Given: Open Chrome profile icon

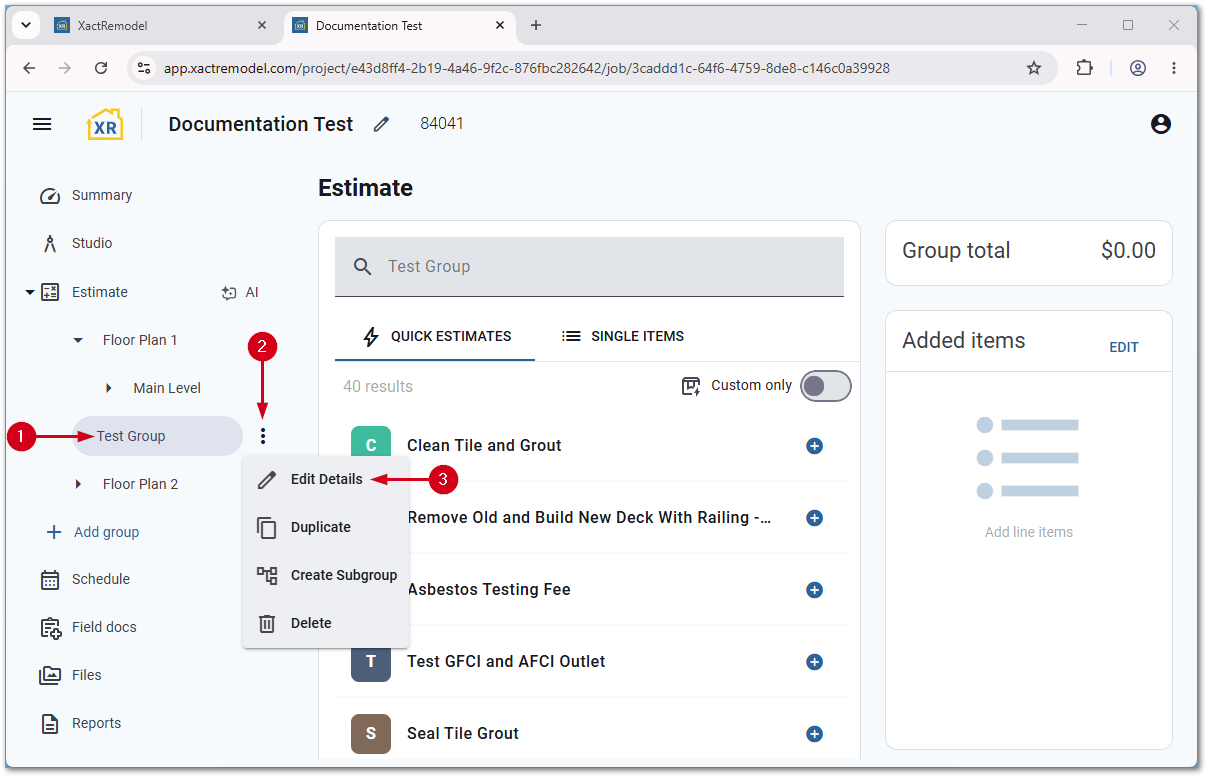Looking at the screenshot, I should point(1138,68).
